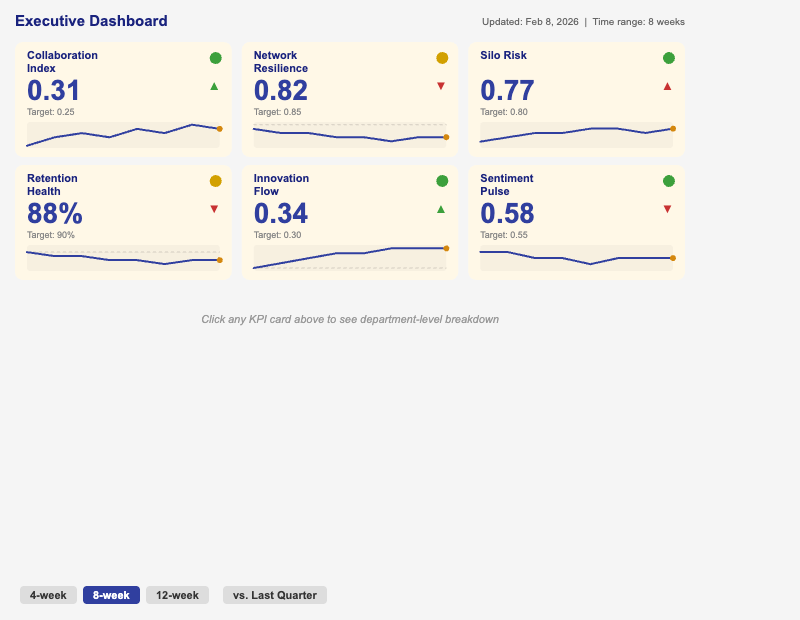Click the green up arrow on Innovation Flow
800x620 pixels.
click(x=441, y=209)
